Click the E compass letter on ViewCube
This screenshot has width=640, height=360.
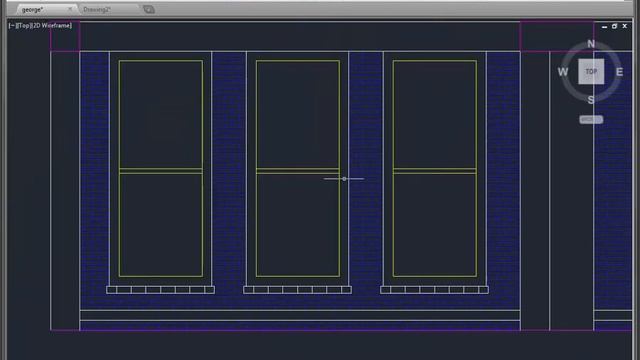tap(619, 72)
